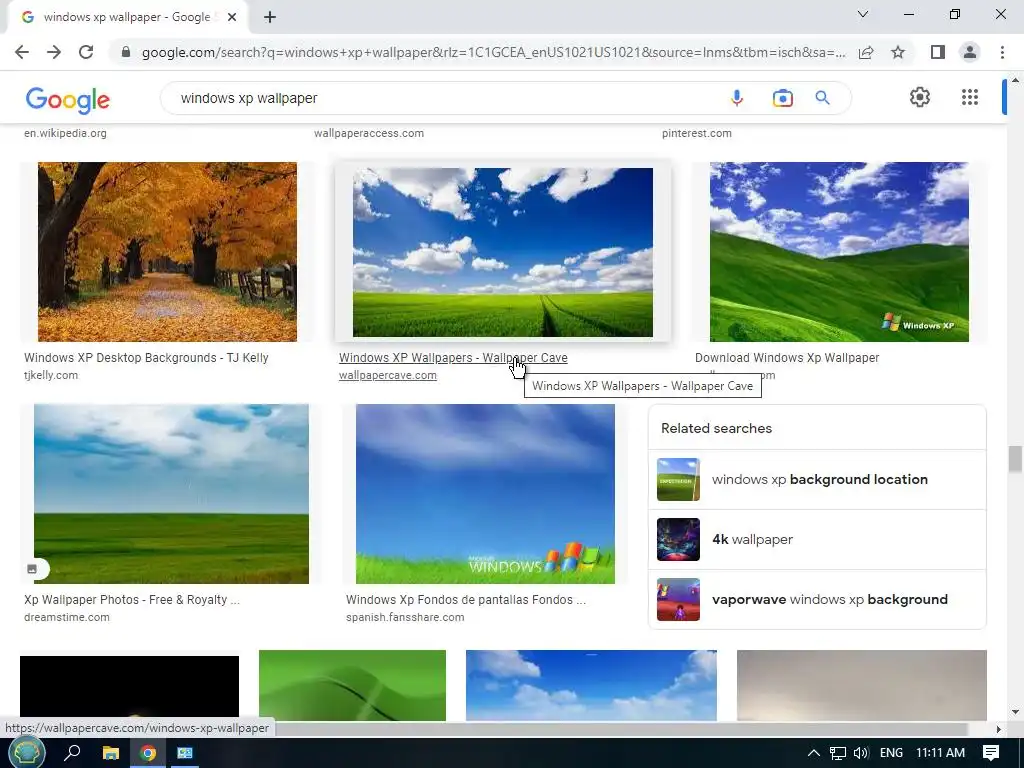Click the vertical scrollbar thumb
The height and width of the screenshot is (768, 1024).
point(1015,458)
